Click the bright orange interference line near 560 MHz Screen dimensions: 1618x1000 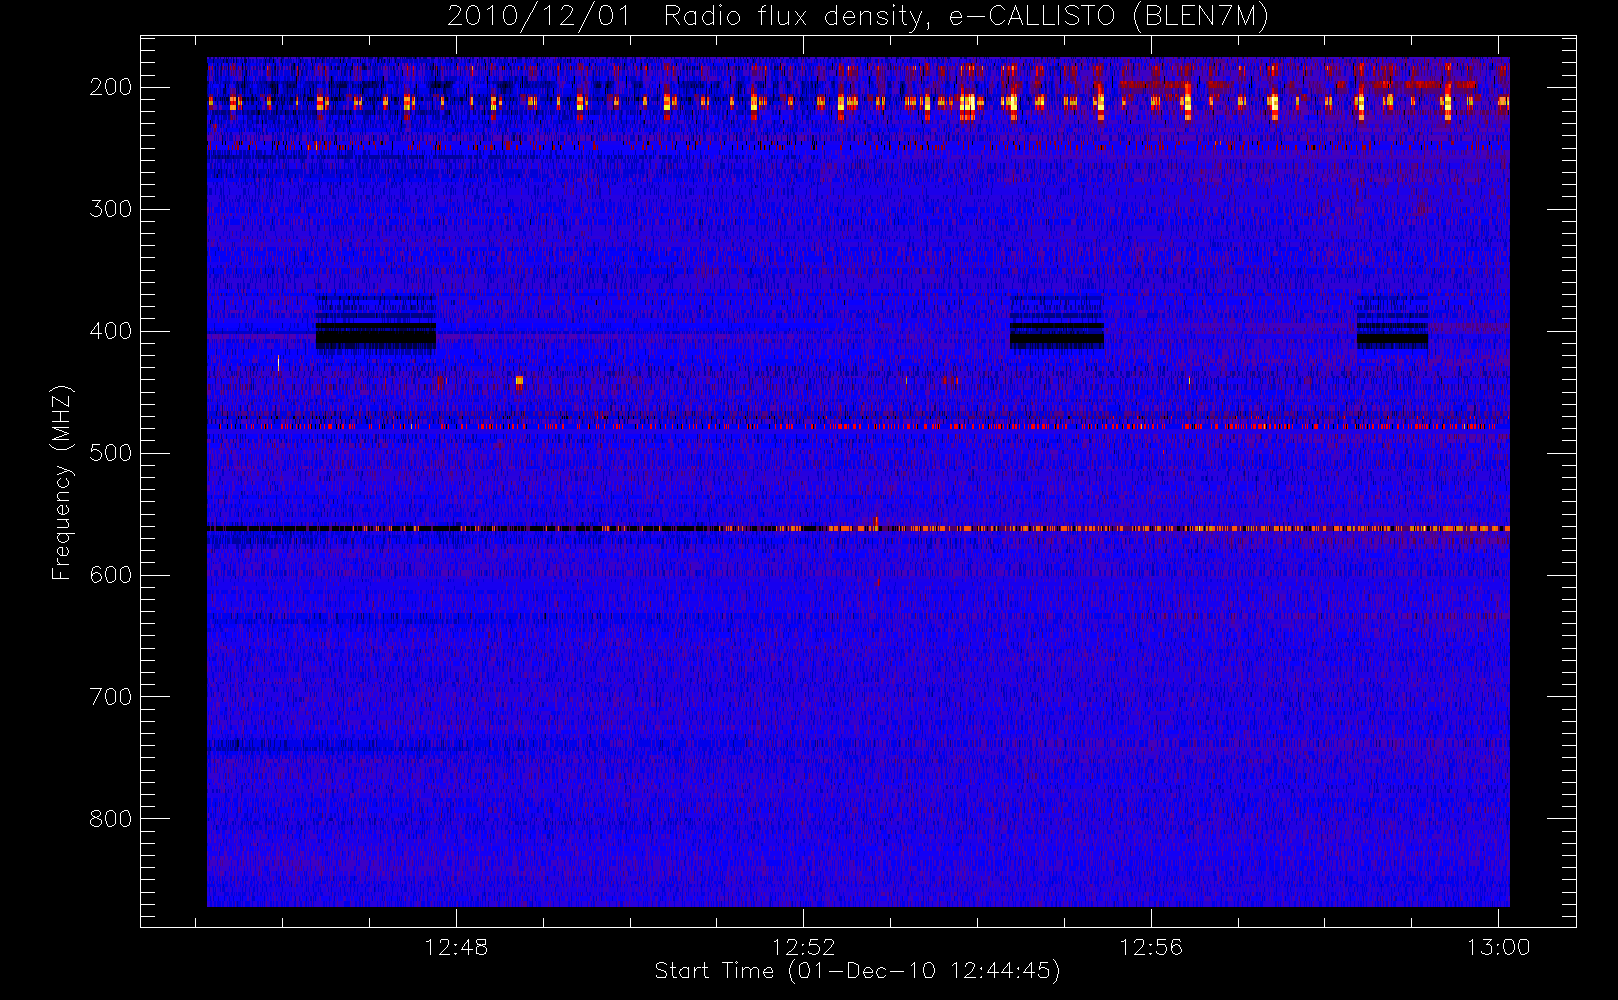(x=858, y=528)
